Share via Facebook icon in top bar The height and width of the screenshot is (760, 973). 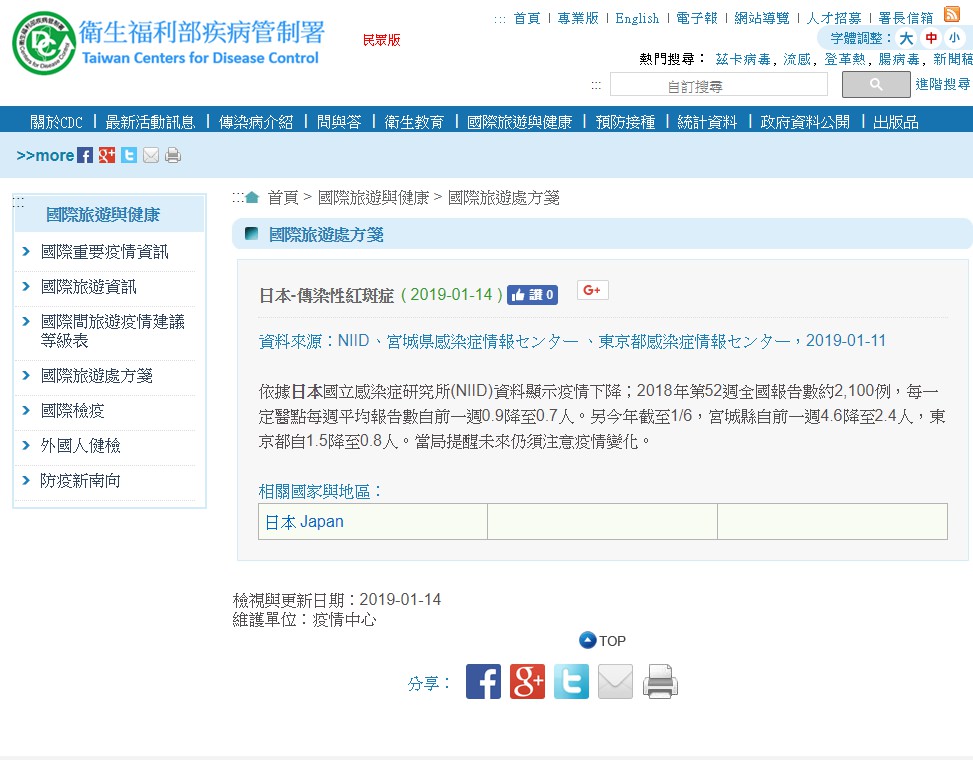tap(85, 155)
